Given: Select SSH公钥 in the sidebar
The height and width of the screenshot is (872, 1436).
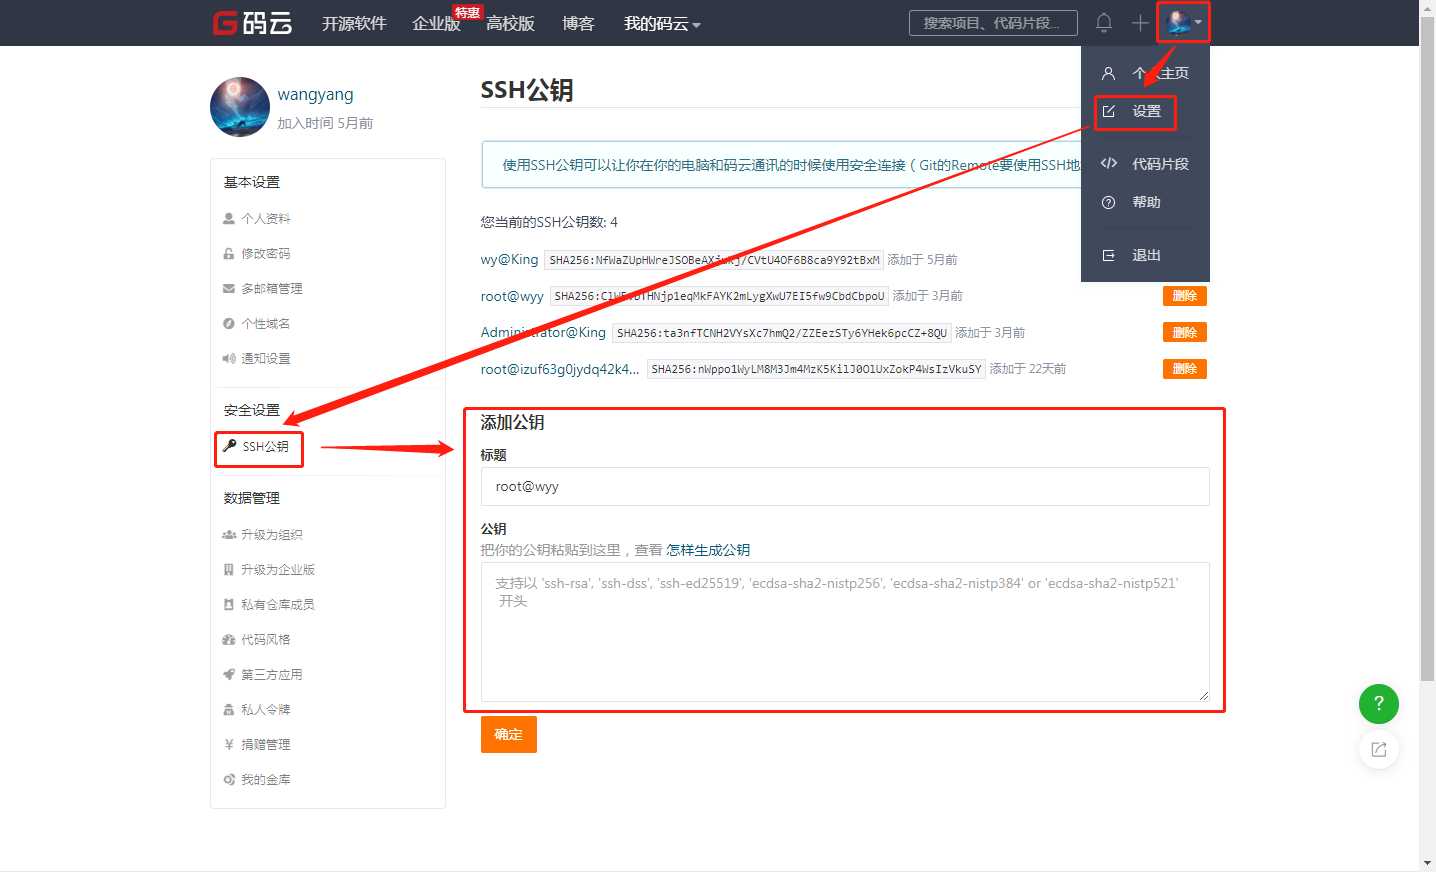Looking at the screenshot, I should point(265,446).
